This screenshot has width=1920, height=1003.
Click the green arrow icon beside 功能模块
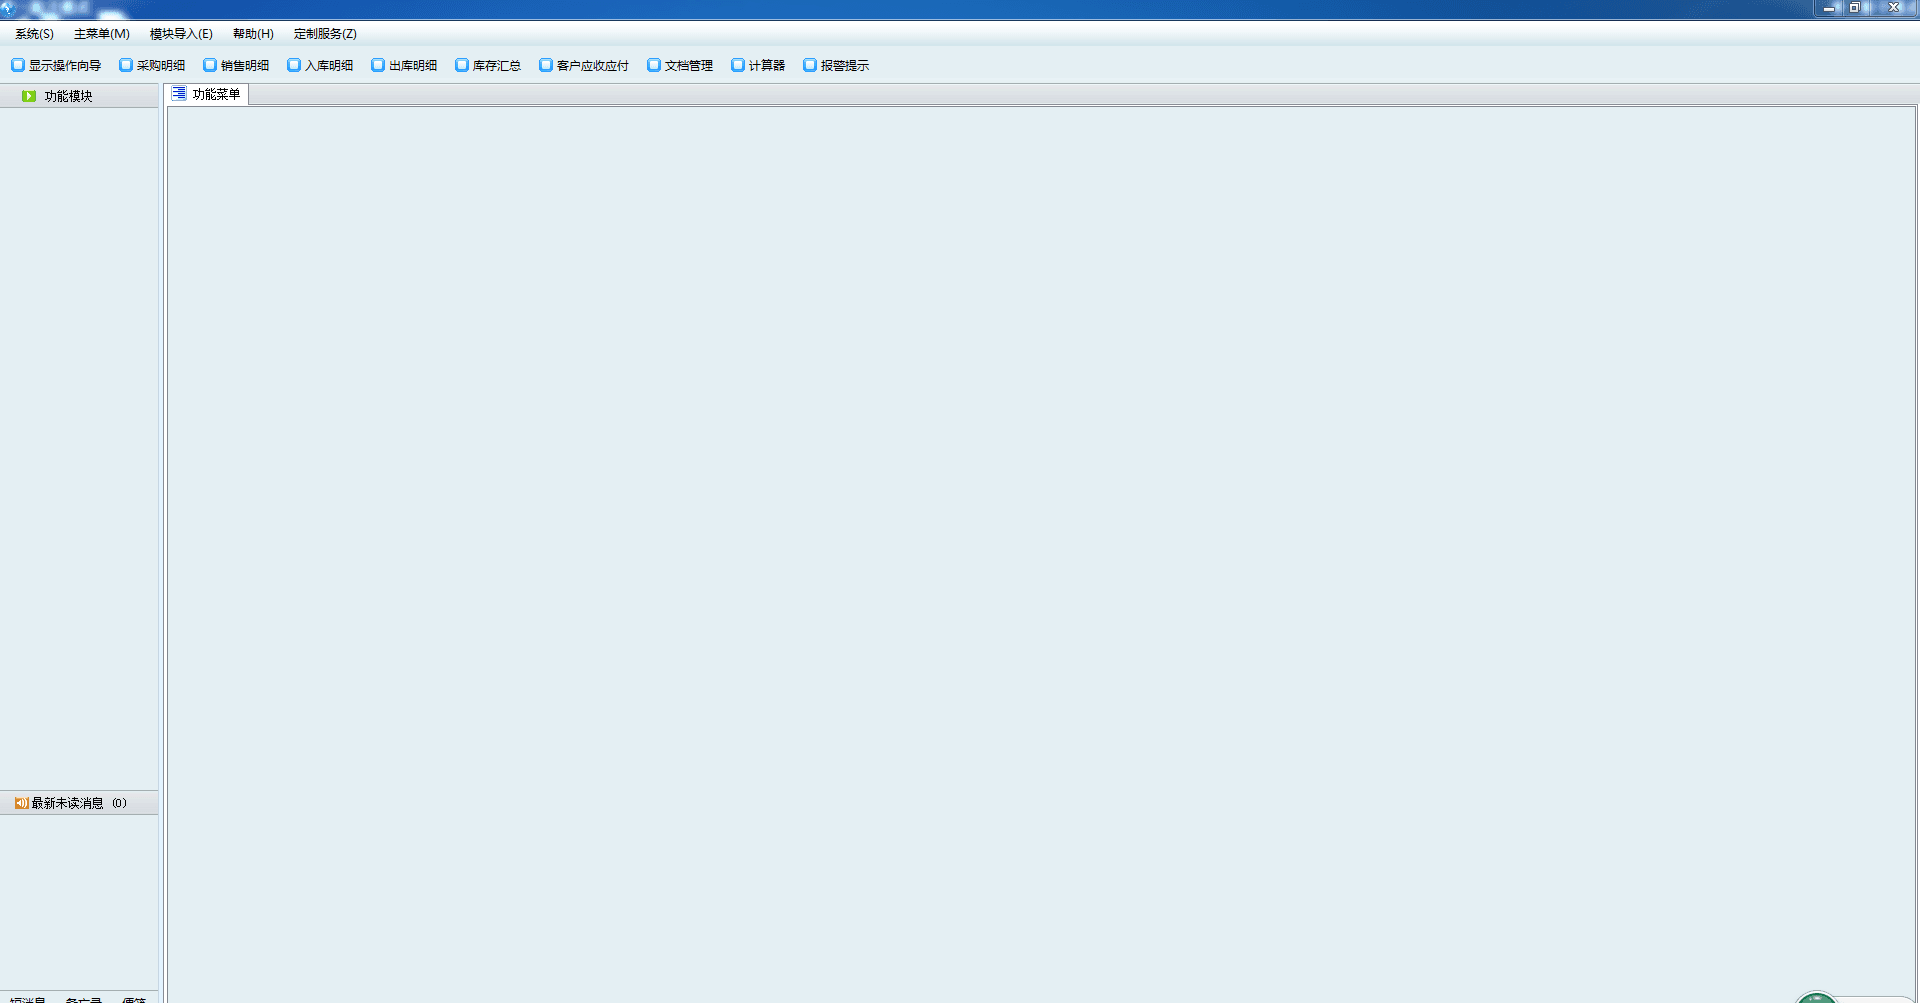tap(29, 97)
